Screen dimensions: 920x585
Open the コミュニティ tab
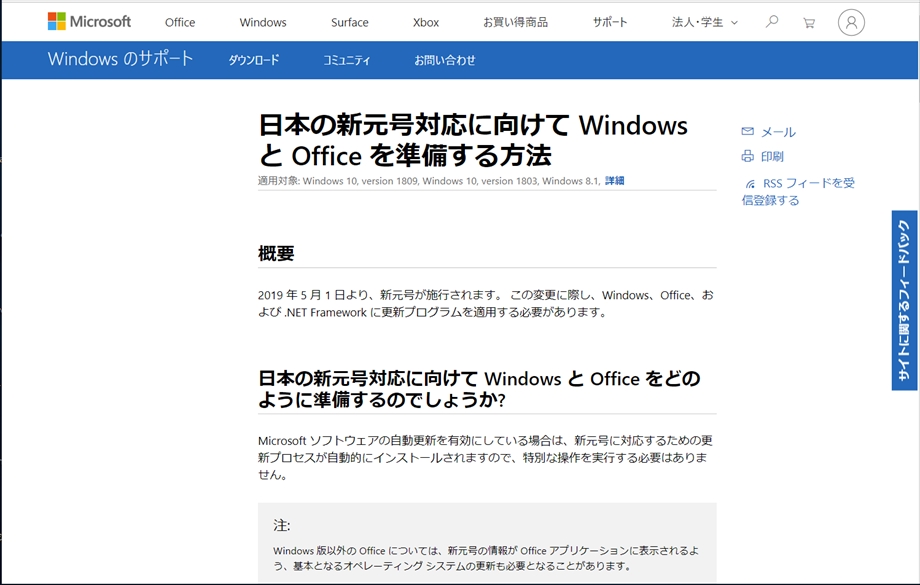[347, 60]
